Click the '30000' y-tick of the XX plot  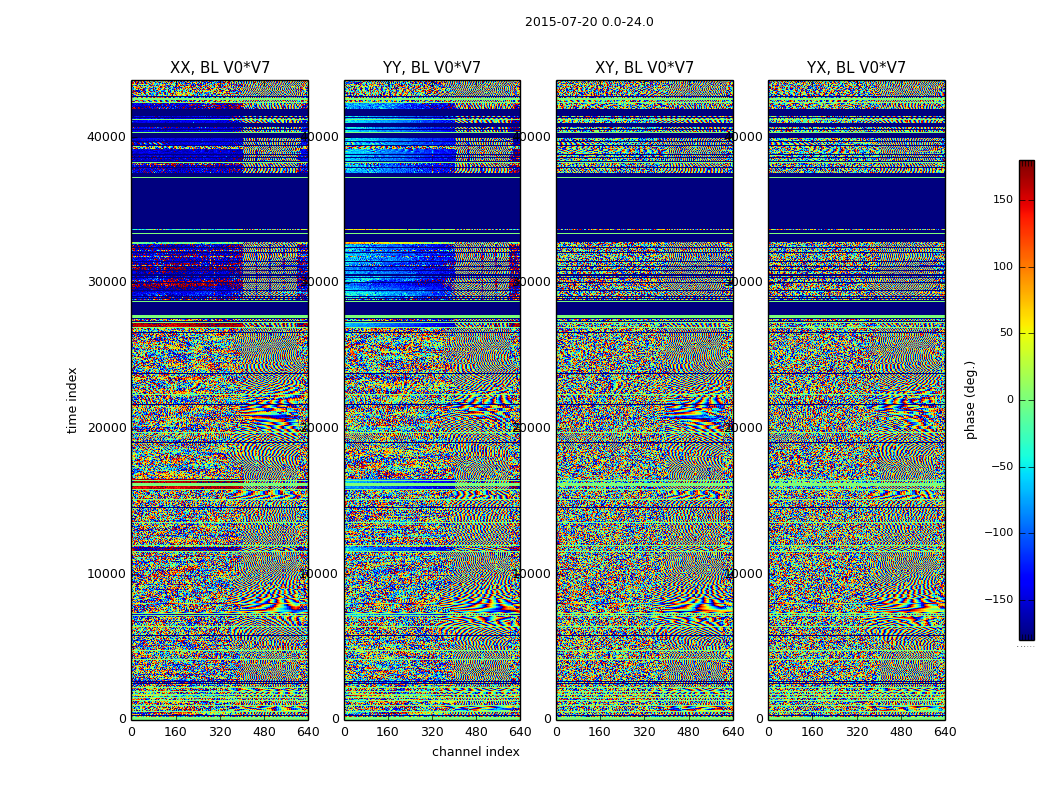pos(106,282)
